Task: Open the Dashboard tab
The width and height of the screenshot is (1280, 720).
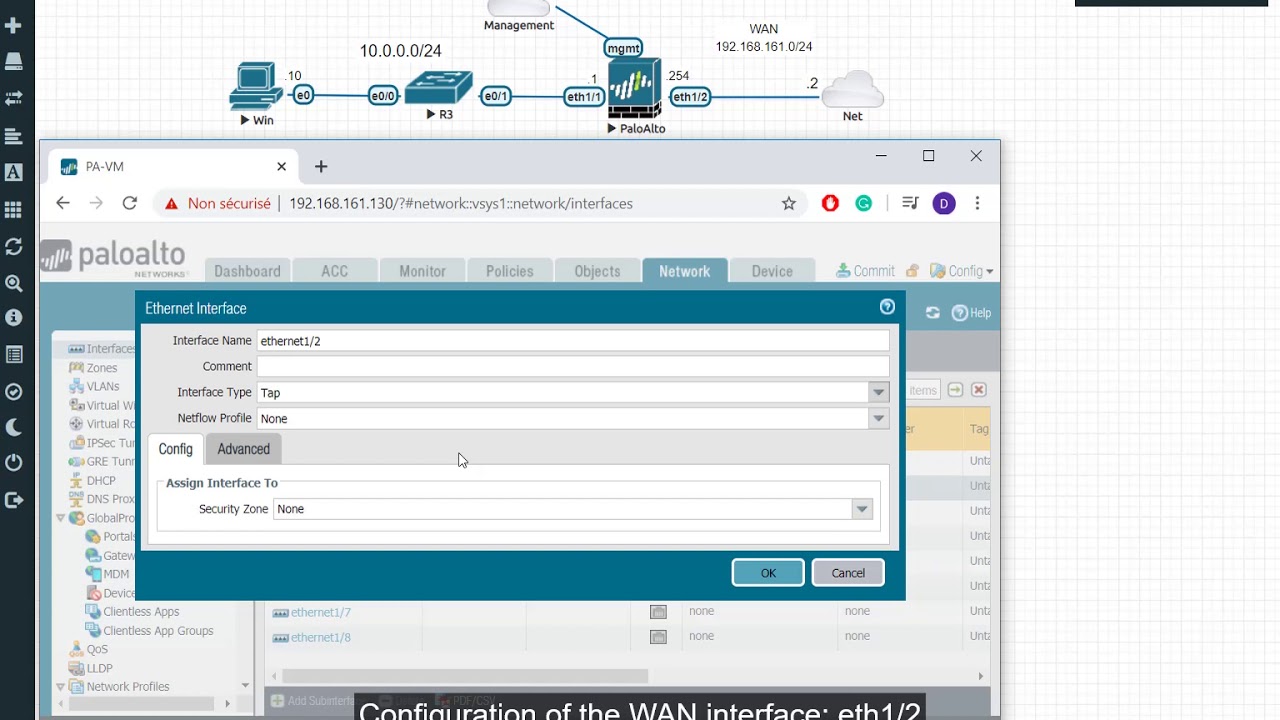Action: click(x=247, y=271)
